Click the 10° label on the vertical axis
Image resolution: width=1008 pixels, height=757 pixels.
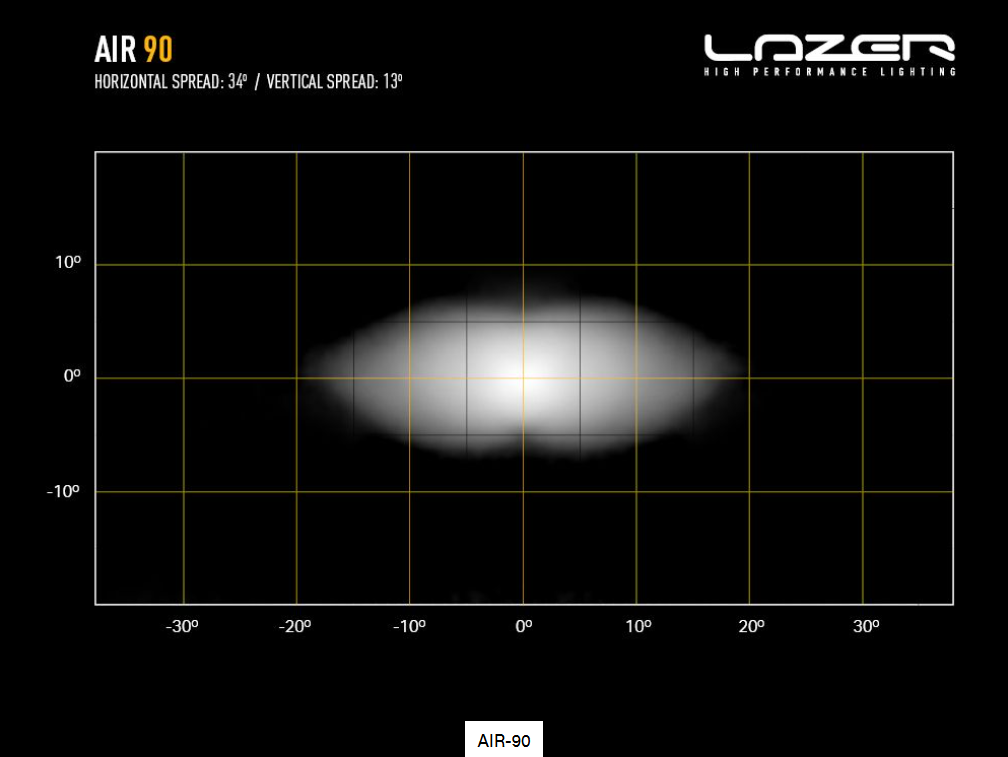(x=68, y=262)
